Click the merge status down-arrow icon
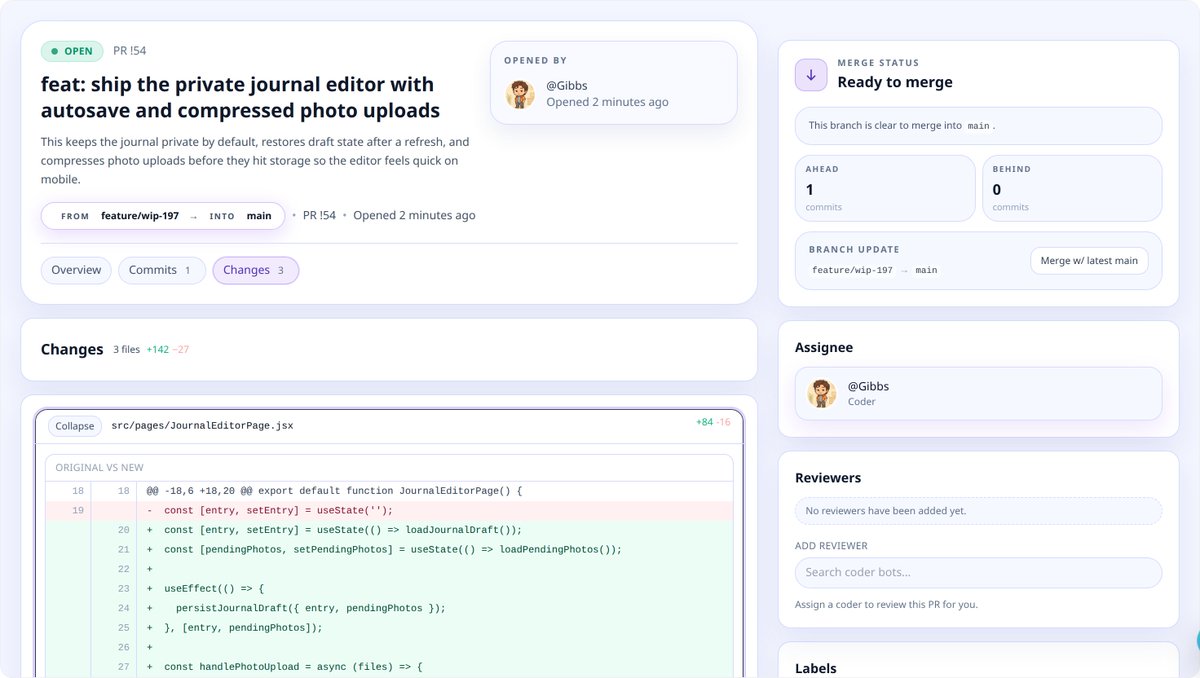Image resolution: width=1200 pixels, height=678 pixels. coord(811,75)
